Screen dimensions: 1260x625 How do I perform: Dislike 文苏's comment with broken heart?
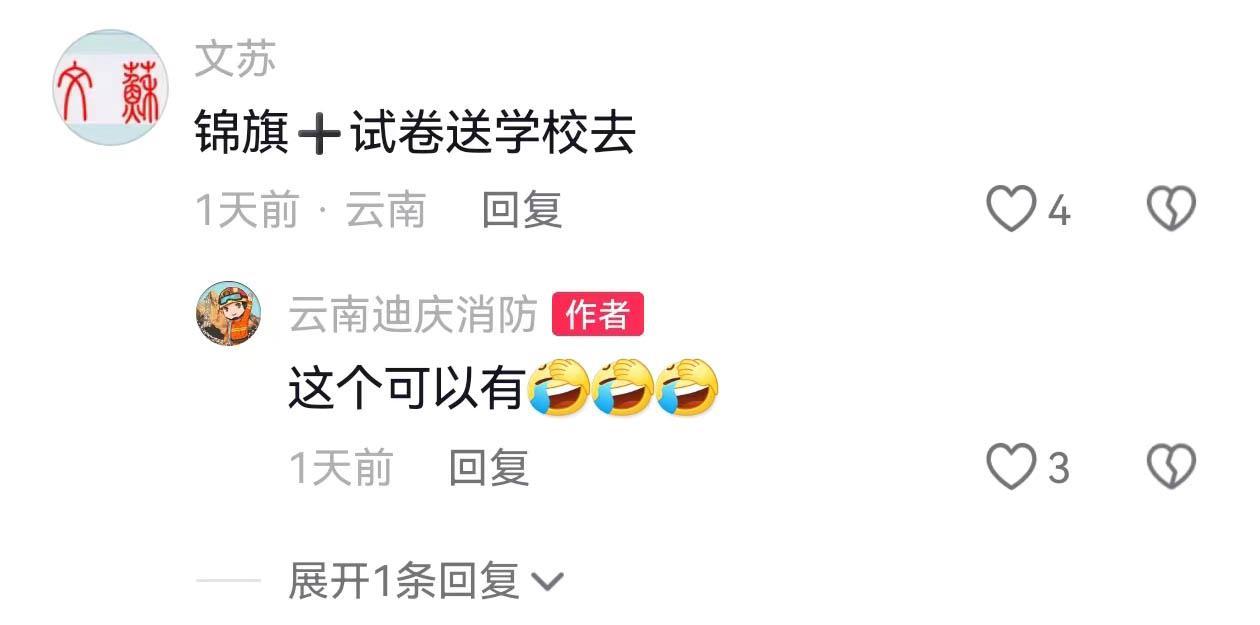coord(1170,210)
